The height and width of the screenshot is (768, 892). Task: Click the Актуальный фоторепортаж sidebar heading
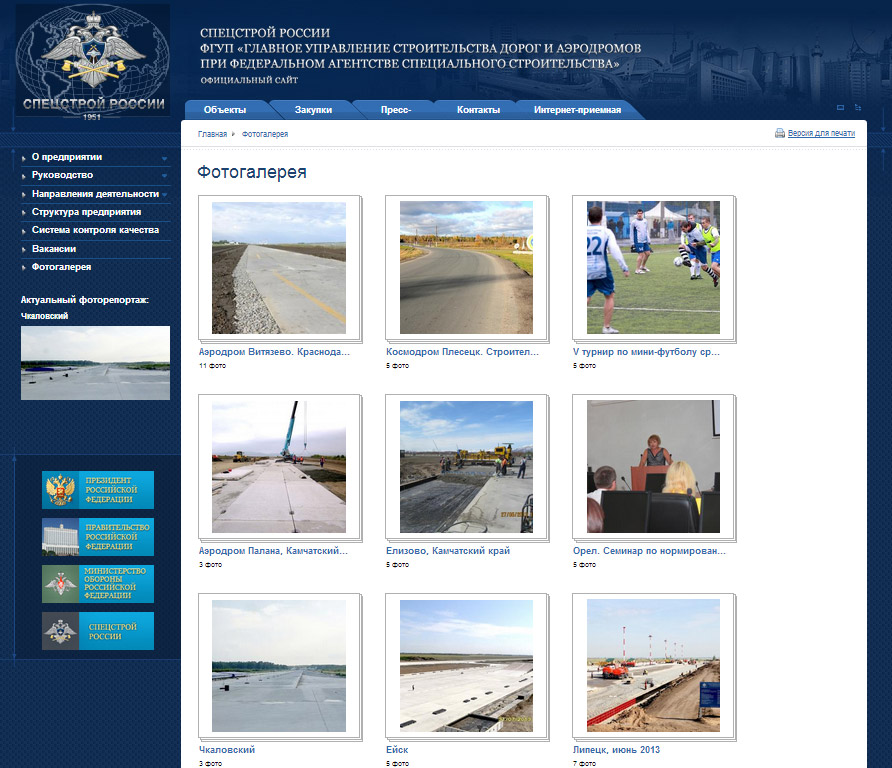pyautogui.click(x=85, y=300)
